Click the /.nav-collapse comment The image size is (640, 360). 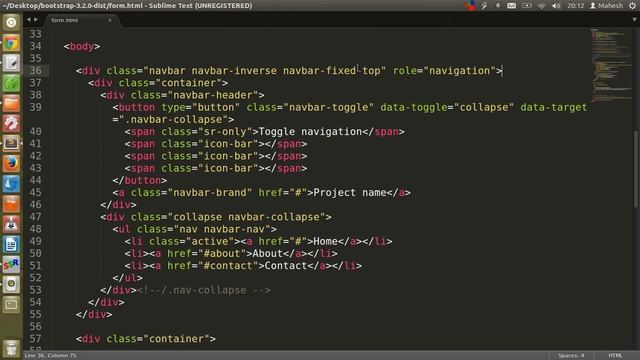[204, 290]
